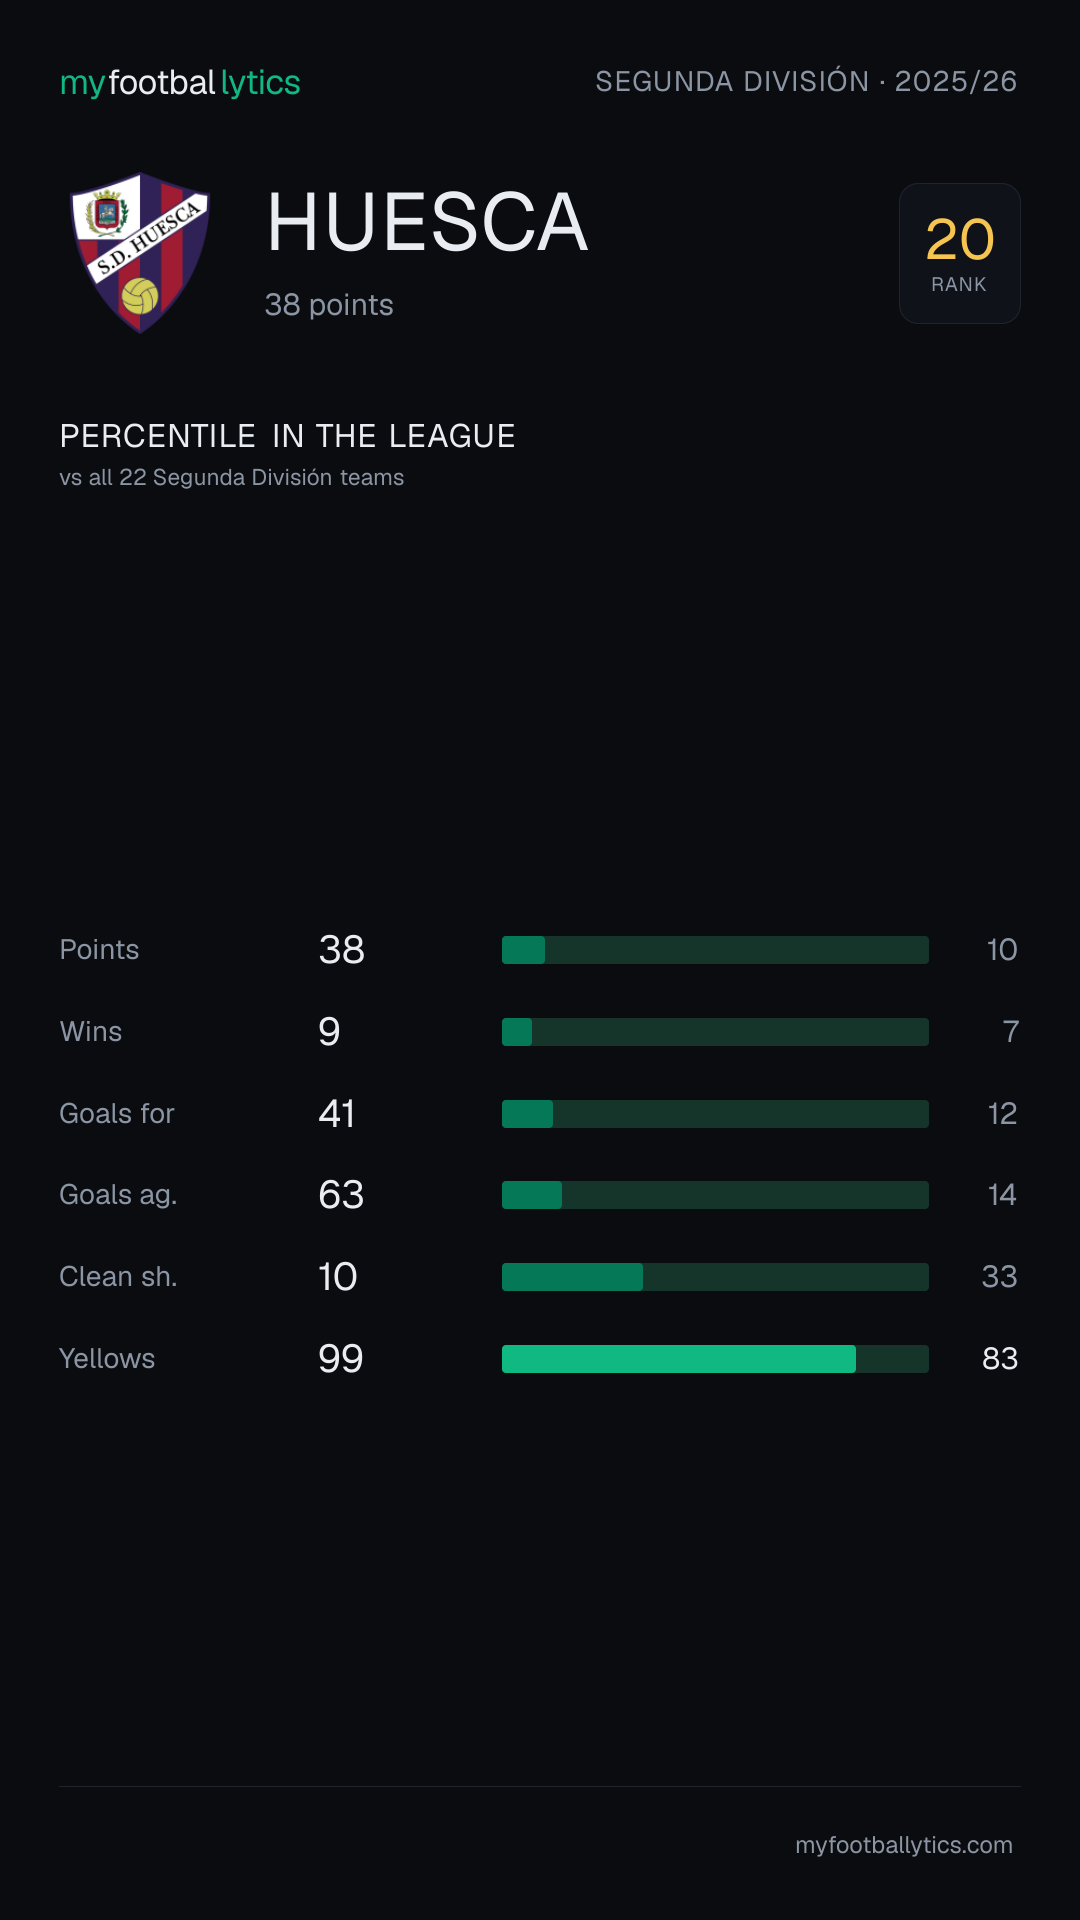Select the Wins stat label
The image size is (1080, 1920).
(91, 1032)
